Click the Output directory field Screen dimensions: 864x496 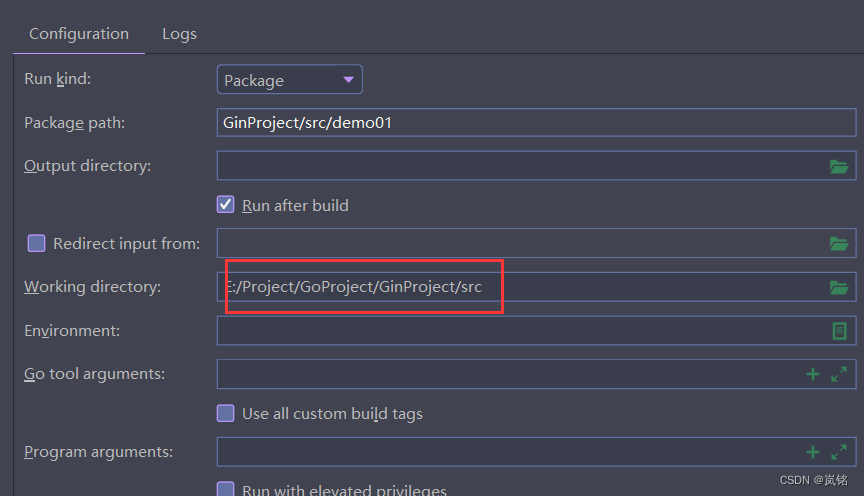point(537,166)
